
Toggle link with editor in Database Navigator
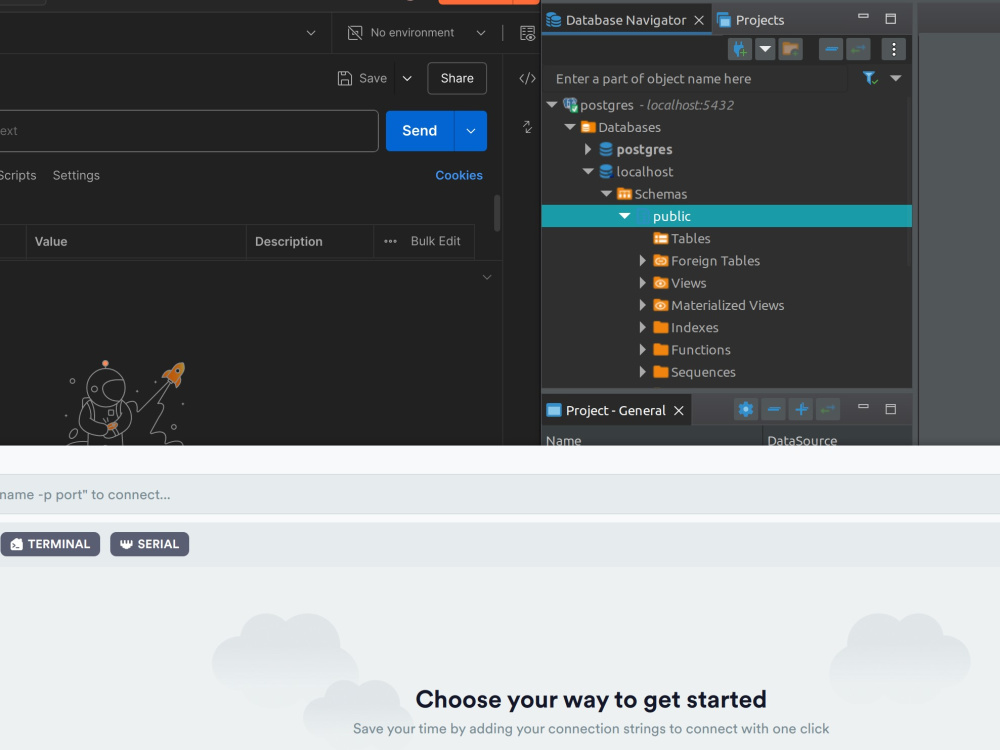(858, 49)
